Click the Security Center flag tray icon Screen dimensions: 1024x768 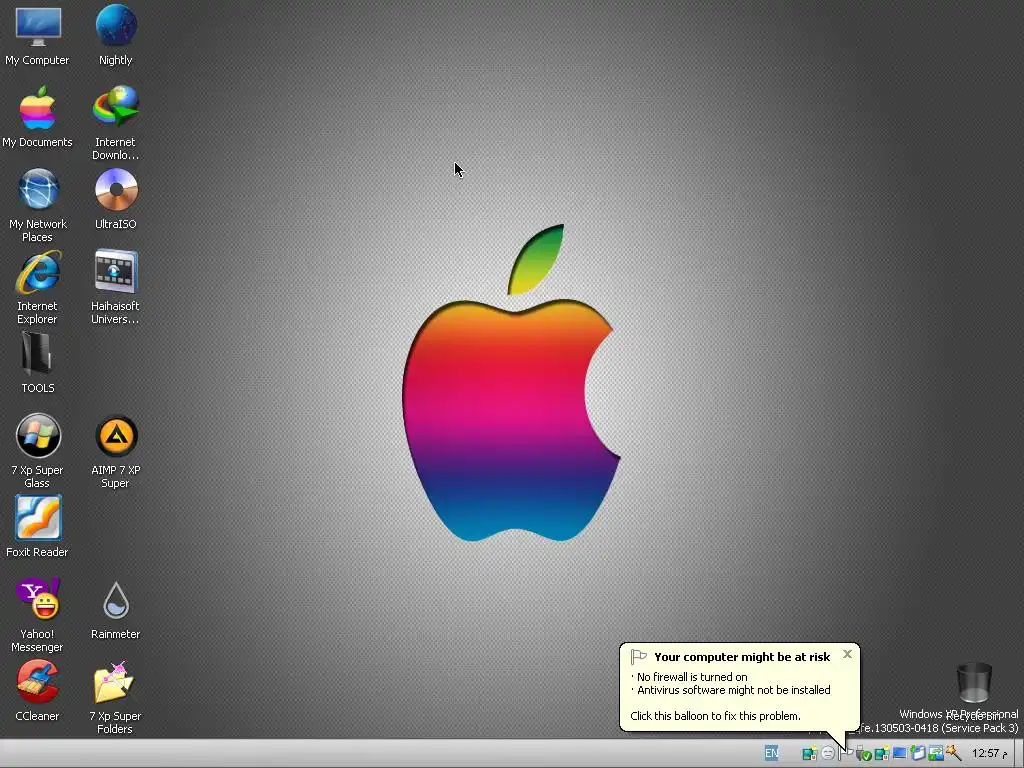pyautogui.click(x=846, y=753)
